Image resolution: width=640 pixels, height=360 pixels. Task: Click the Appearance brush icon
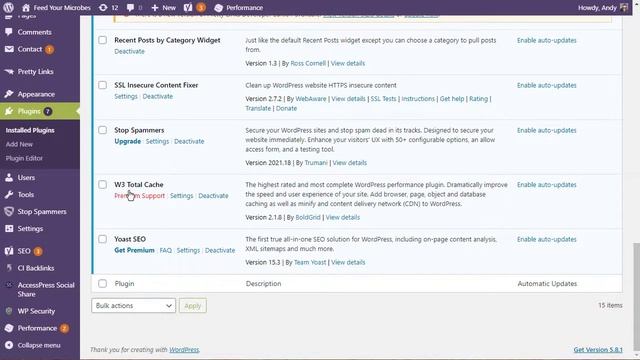coord(9,94)
